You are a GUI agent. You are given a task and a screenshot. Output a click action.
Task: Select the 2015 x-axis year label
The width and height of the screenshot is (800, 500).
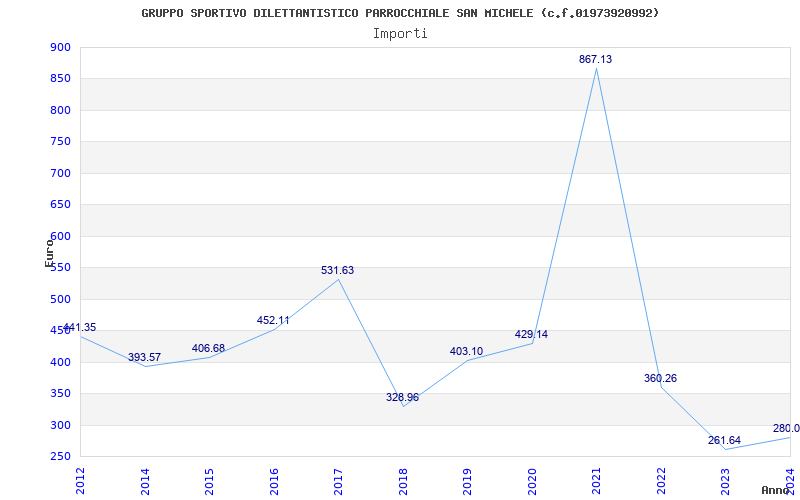(x=209, y=481)
